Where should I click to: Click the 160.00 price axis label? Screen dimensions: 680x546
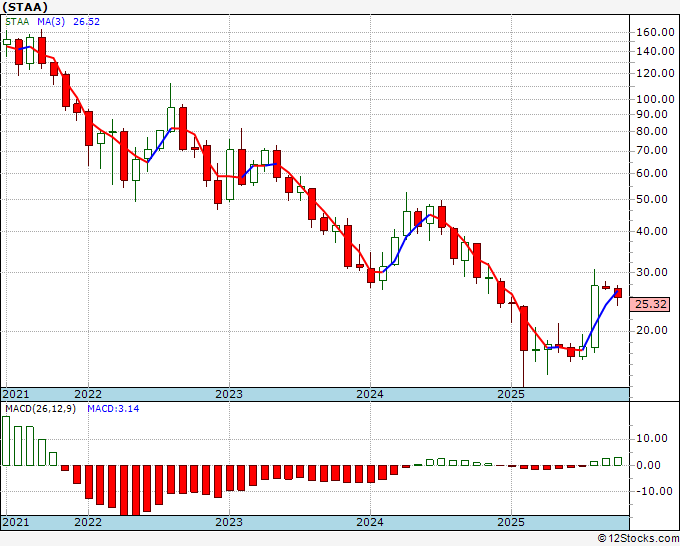tap(655, 32)
